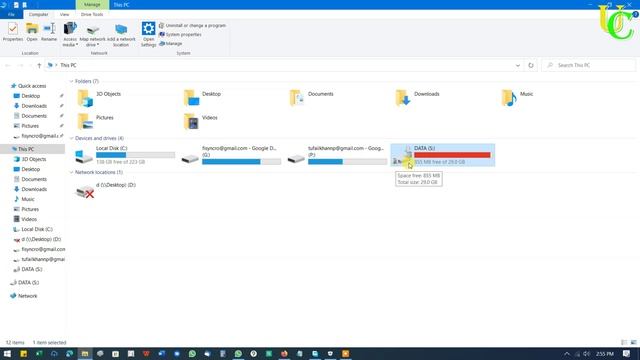Open Settings from the ribbon
Viewport: 640px width, 360px height.
pos(149,34)
